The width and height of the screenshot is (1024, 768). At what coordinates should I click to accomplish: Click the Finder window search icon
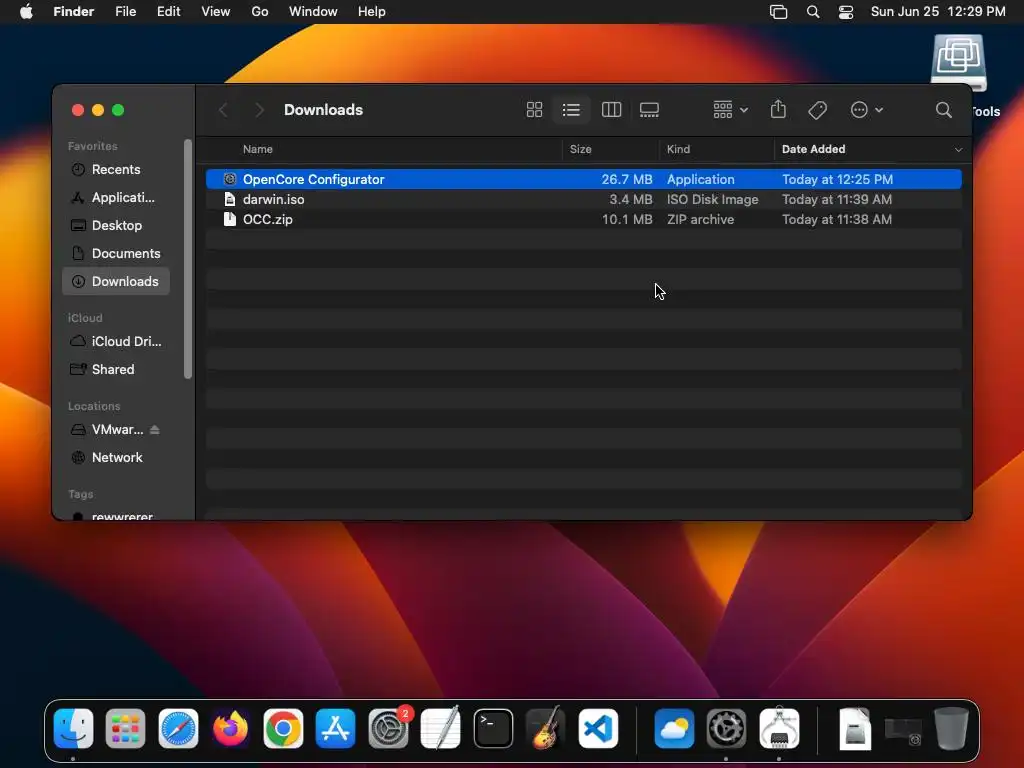coord(944,110)
